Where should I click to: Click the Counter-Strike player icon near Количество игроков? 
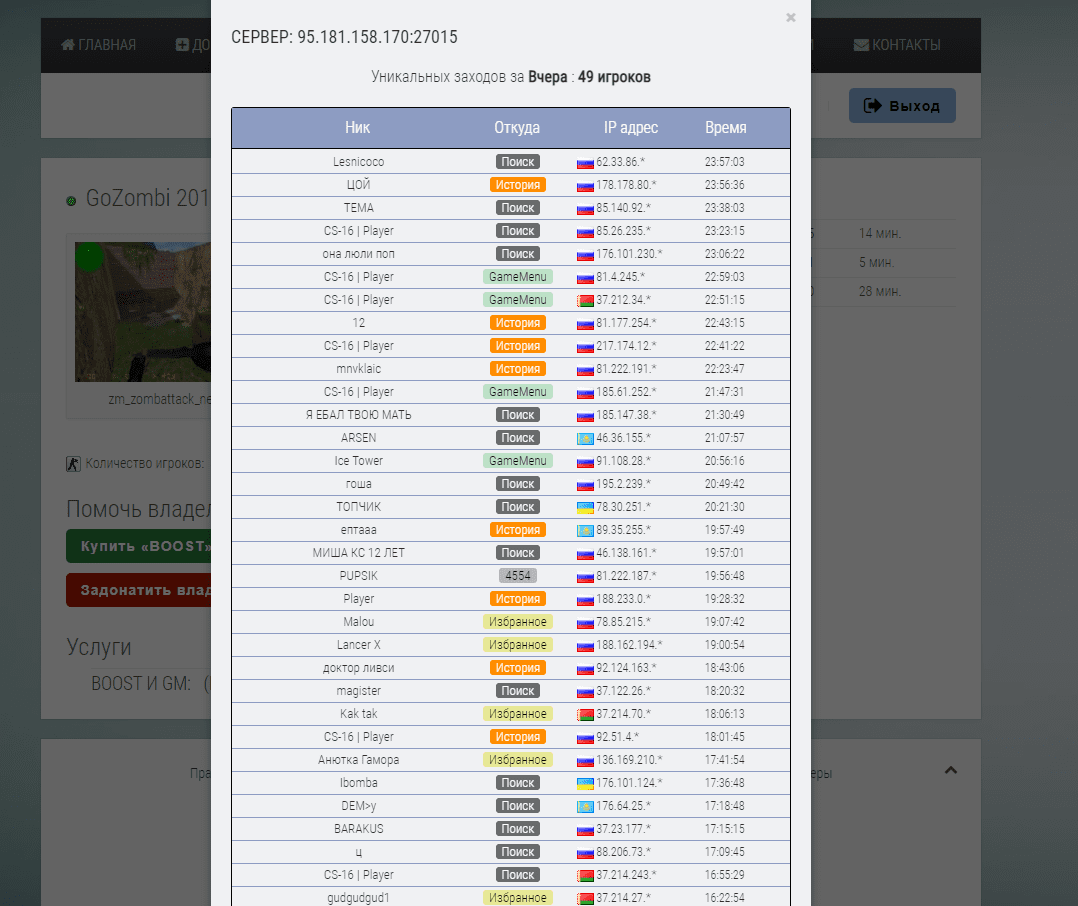tap(74, 464)
